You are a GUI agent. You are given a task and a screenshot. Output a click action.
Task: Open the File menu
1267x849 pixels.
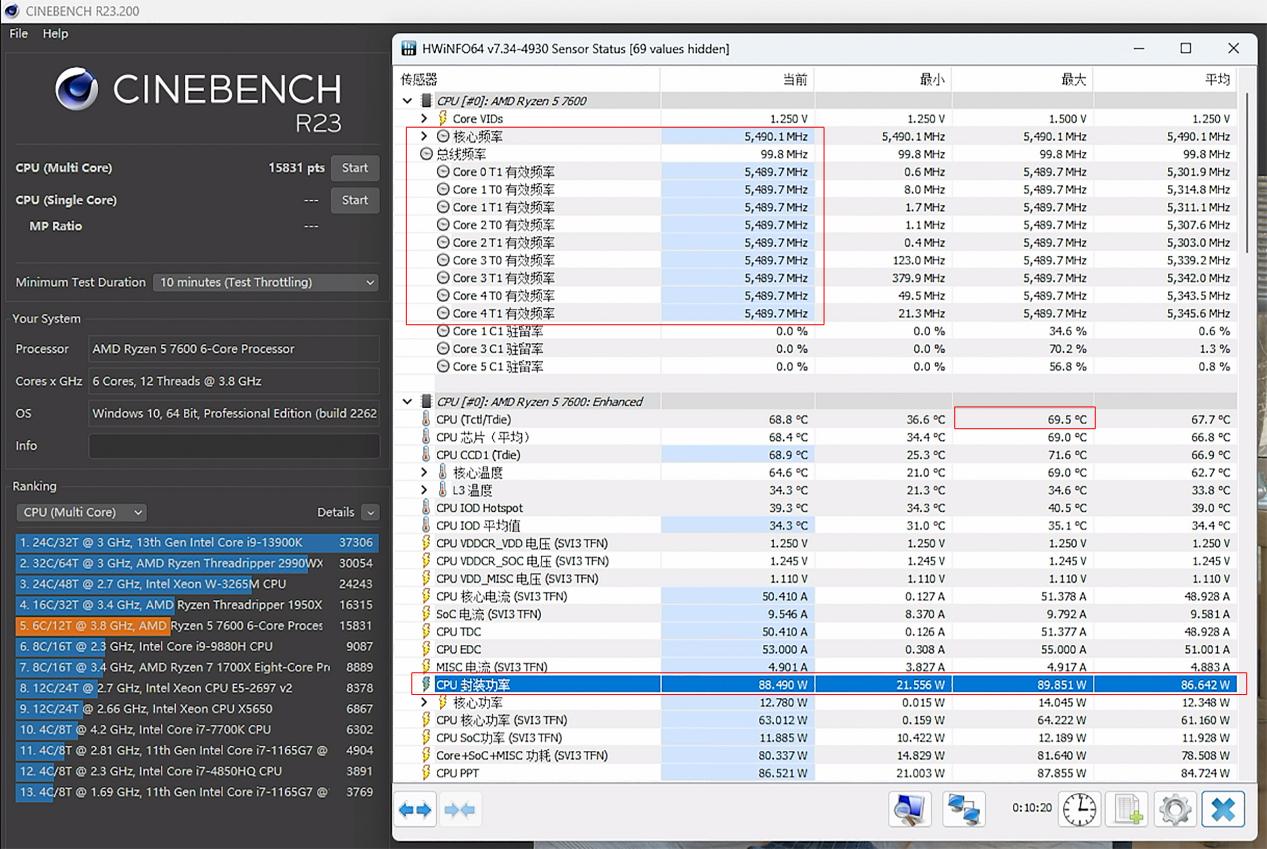tap(19, 33)
